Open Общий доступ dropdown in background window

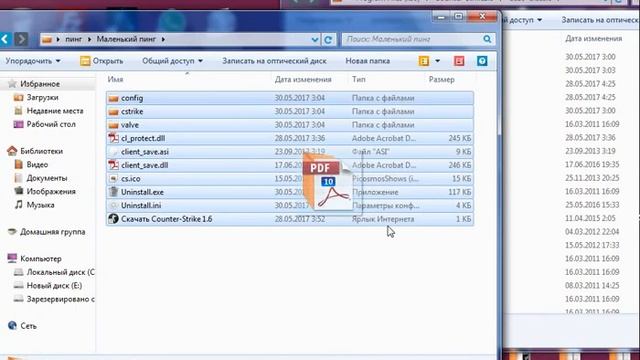tap(522, 20)
